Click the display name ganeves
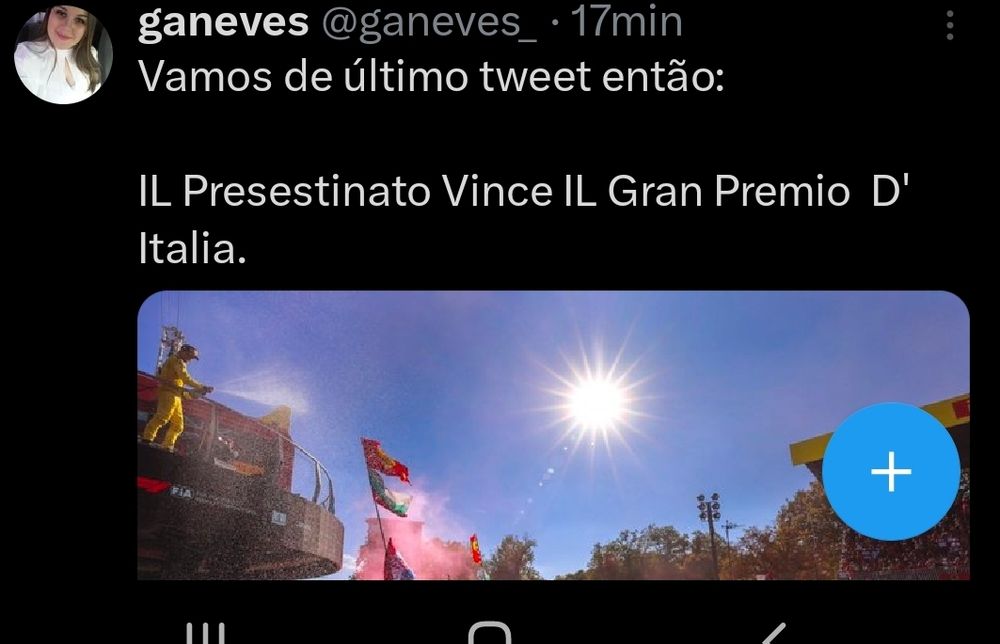This screenshot has width=1000, height=644. [223, 22]
